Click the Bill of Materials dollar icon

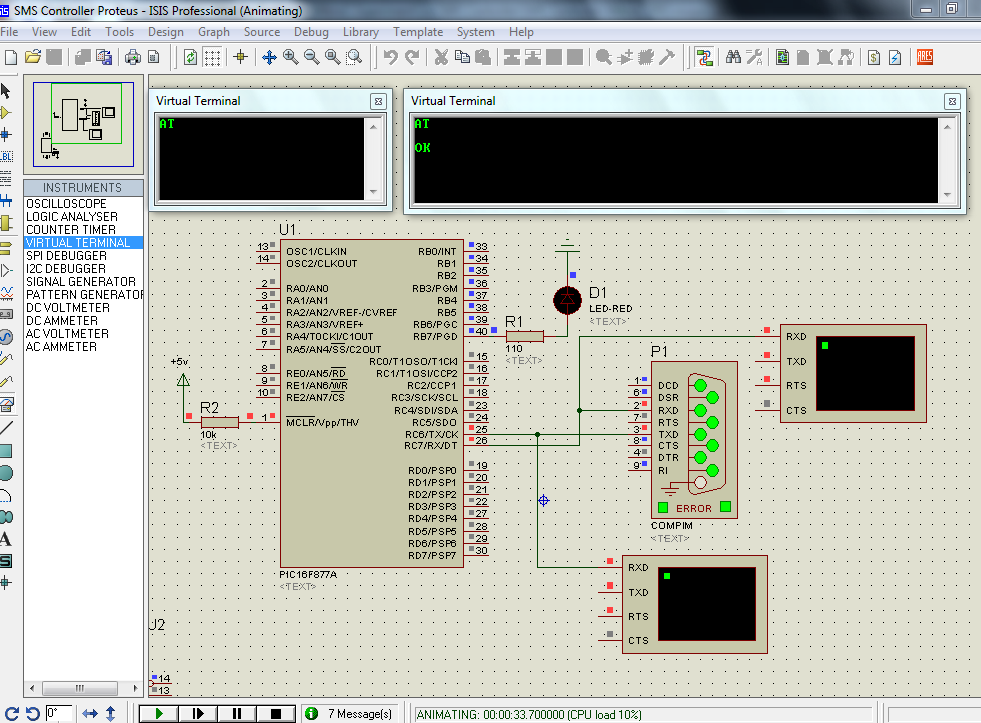click(874, 58)
